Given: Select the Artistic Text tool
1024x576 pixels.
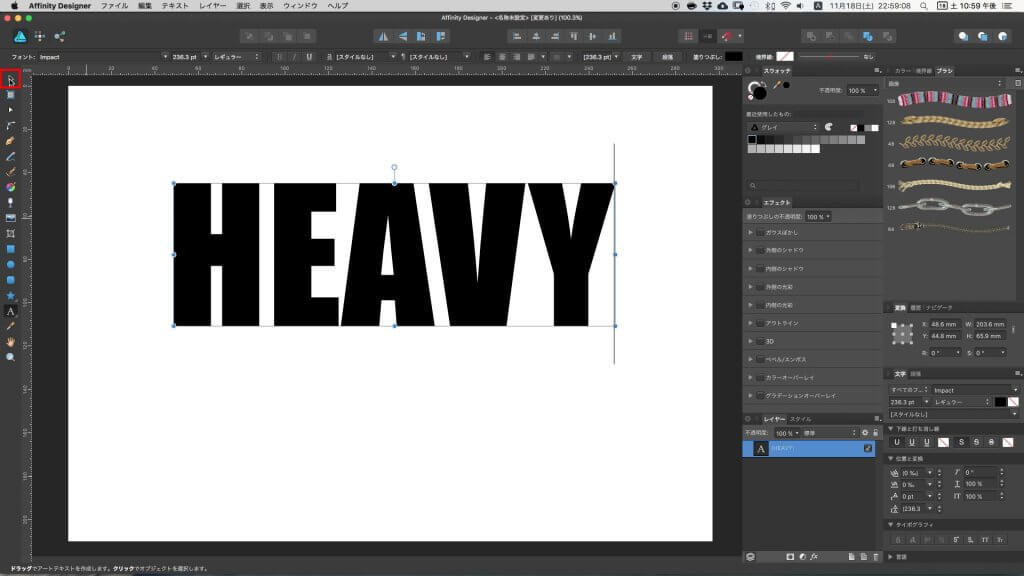Looking at the screenshot, I should coord(10,312).
